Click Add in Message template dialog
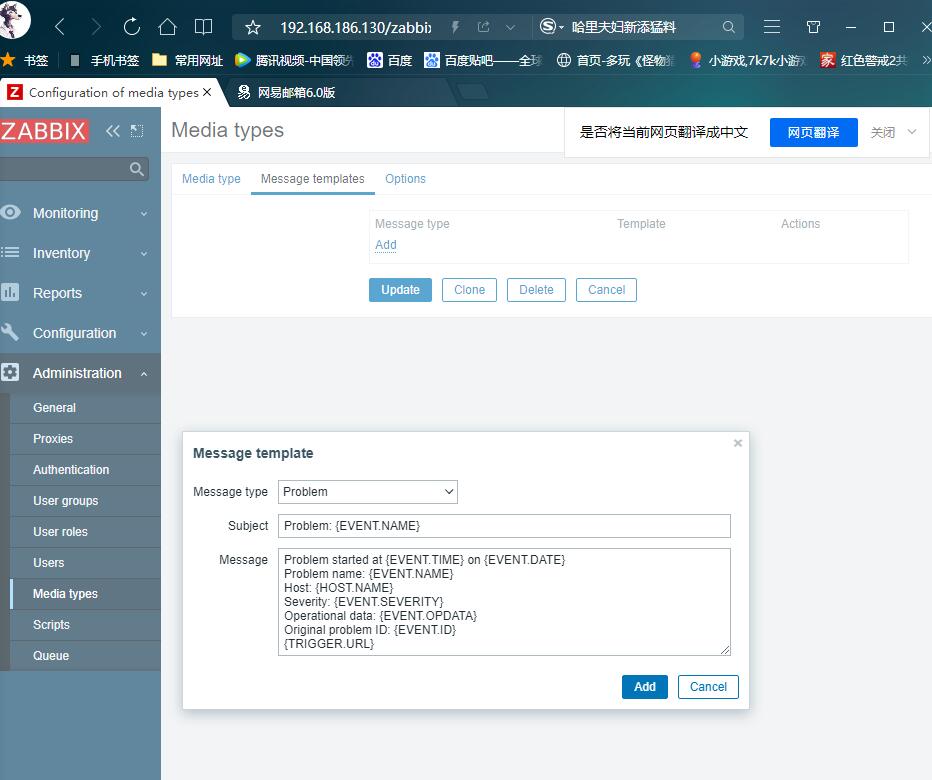This screenshot has width=932, height=780. coord(644,687)
